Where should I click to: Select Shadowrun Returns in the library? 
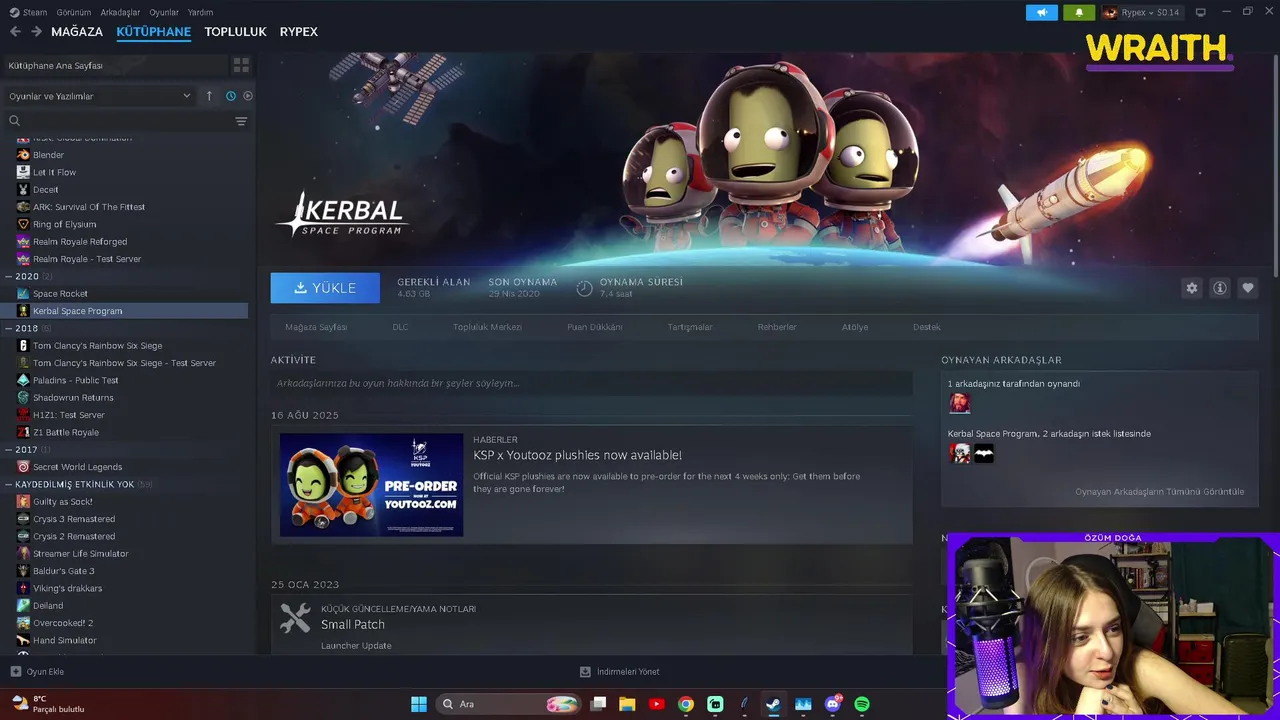73,397
